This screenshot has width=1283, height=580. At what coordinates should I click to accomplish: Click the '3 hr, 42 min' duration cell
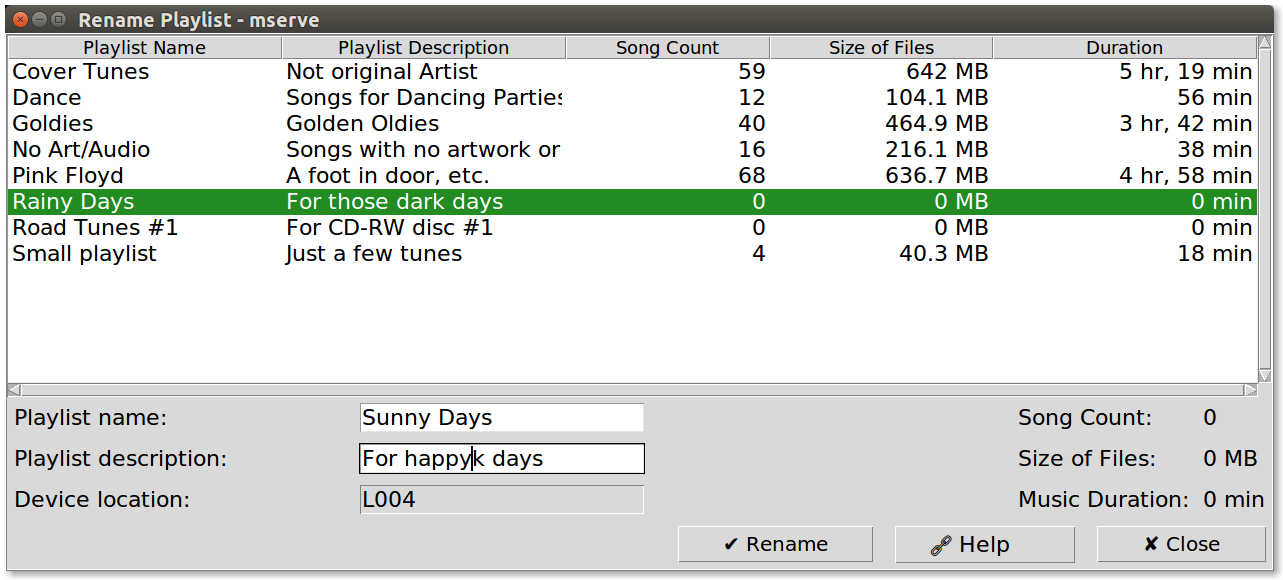(x=1185, y=124)
